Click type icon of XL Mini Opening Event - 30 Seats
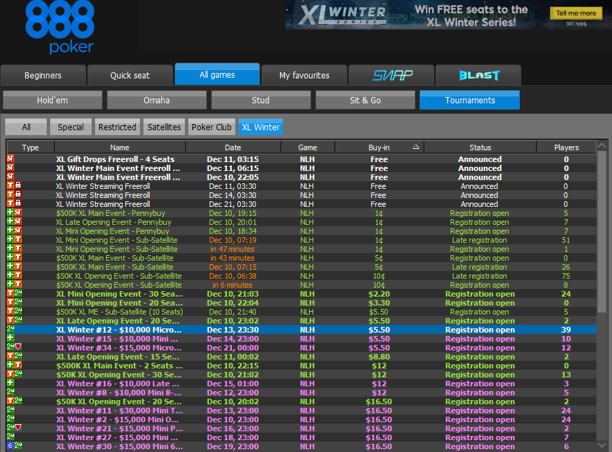 [14, 294]
